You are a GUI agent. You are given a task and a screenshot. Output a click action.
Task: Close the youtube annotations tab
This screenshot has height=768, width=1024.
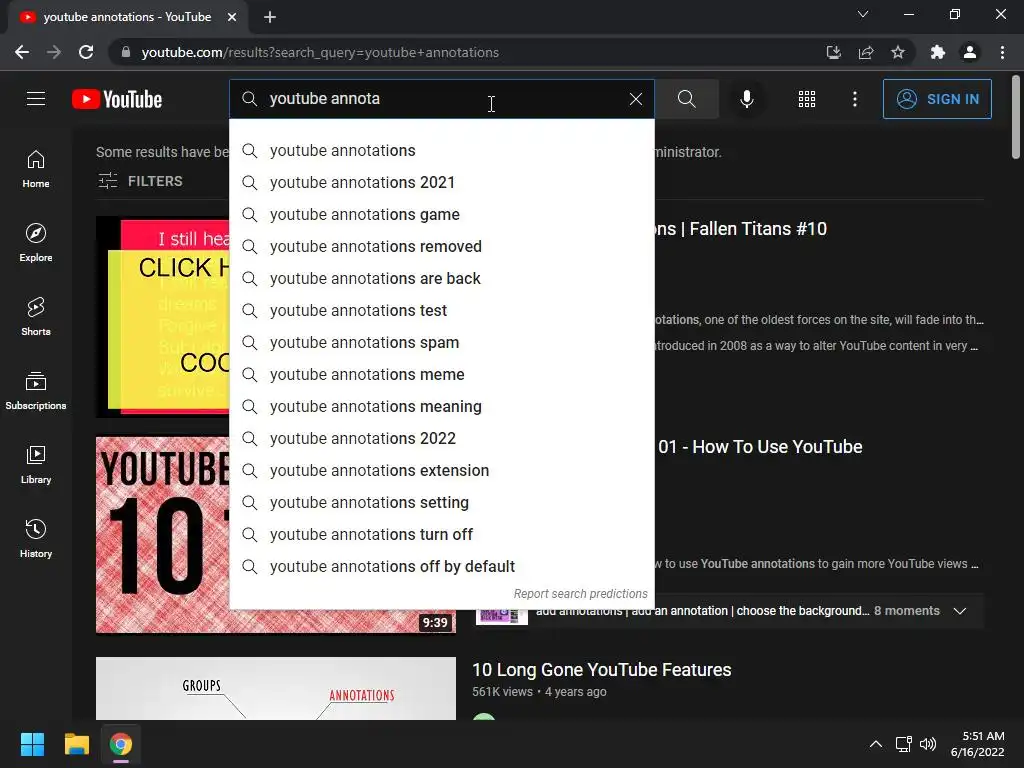pos(232,17)
